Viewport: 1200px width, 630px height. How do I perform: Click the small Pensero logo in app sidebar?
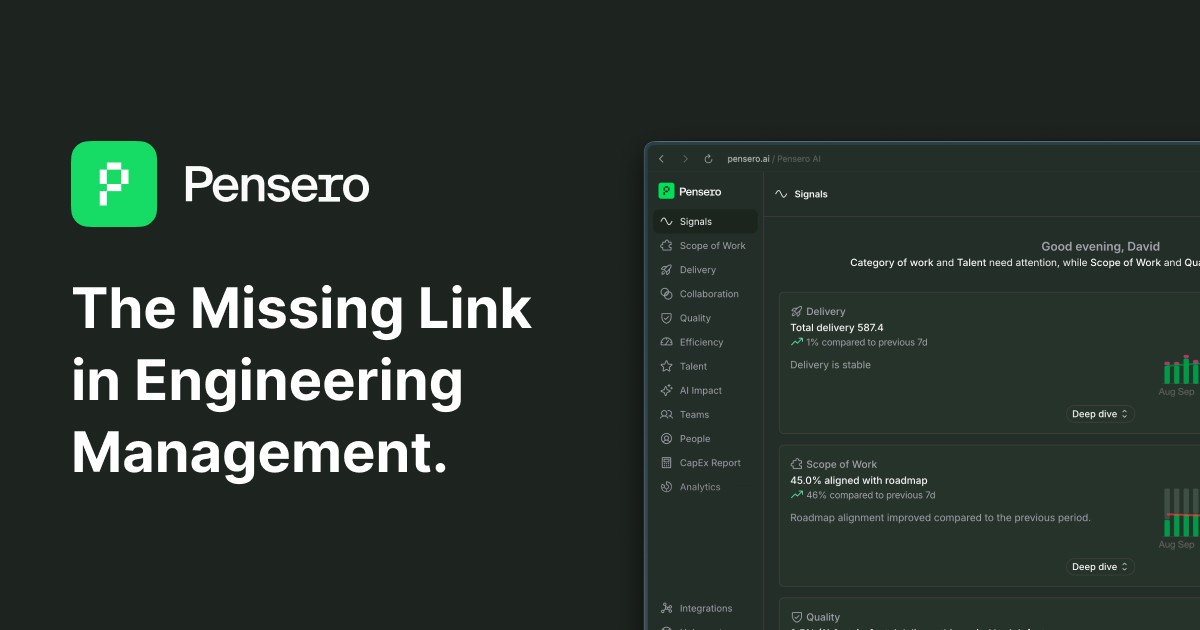(666, 191)
